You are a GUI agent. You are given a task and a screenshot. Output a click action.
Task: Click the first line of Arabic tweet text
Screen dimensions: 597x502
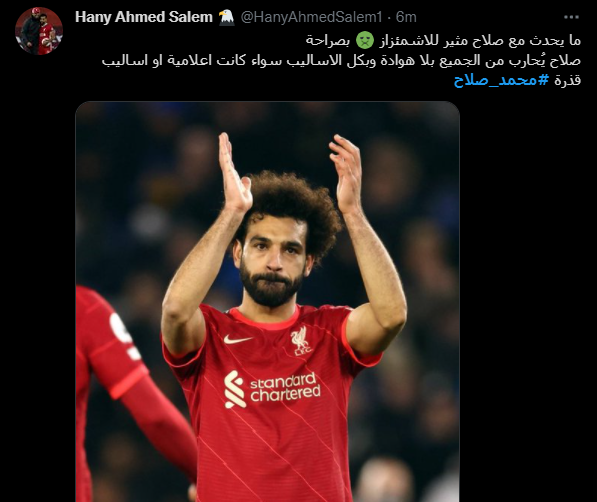tap(443, 40)
